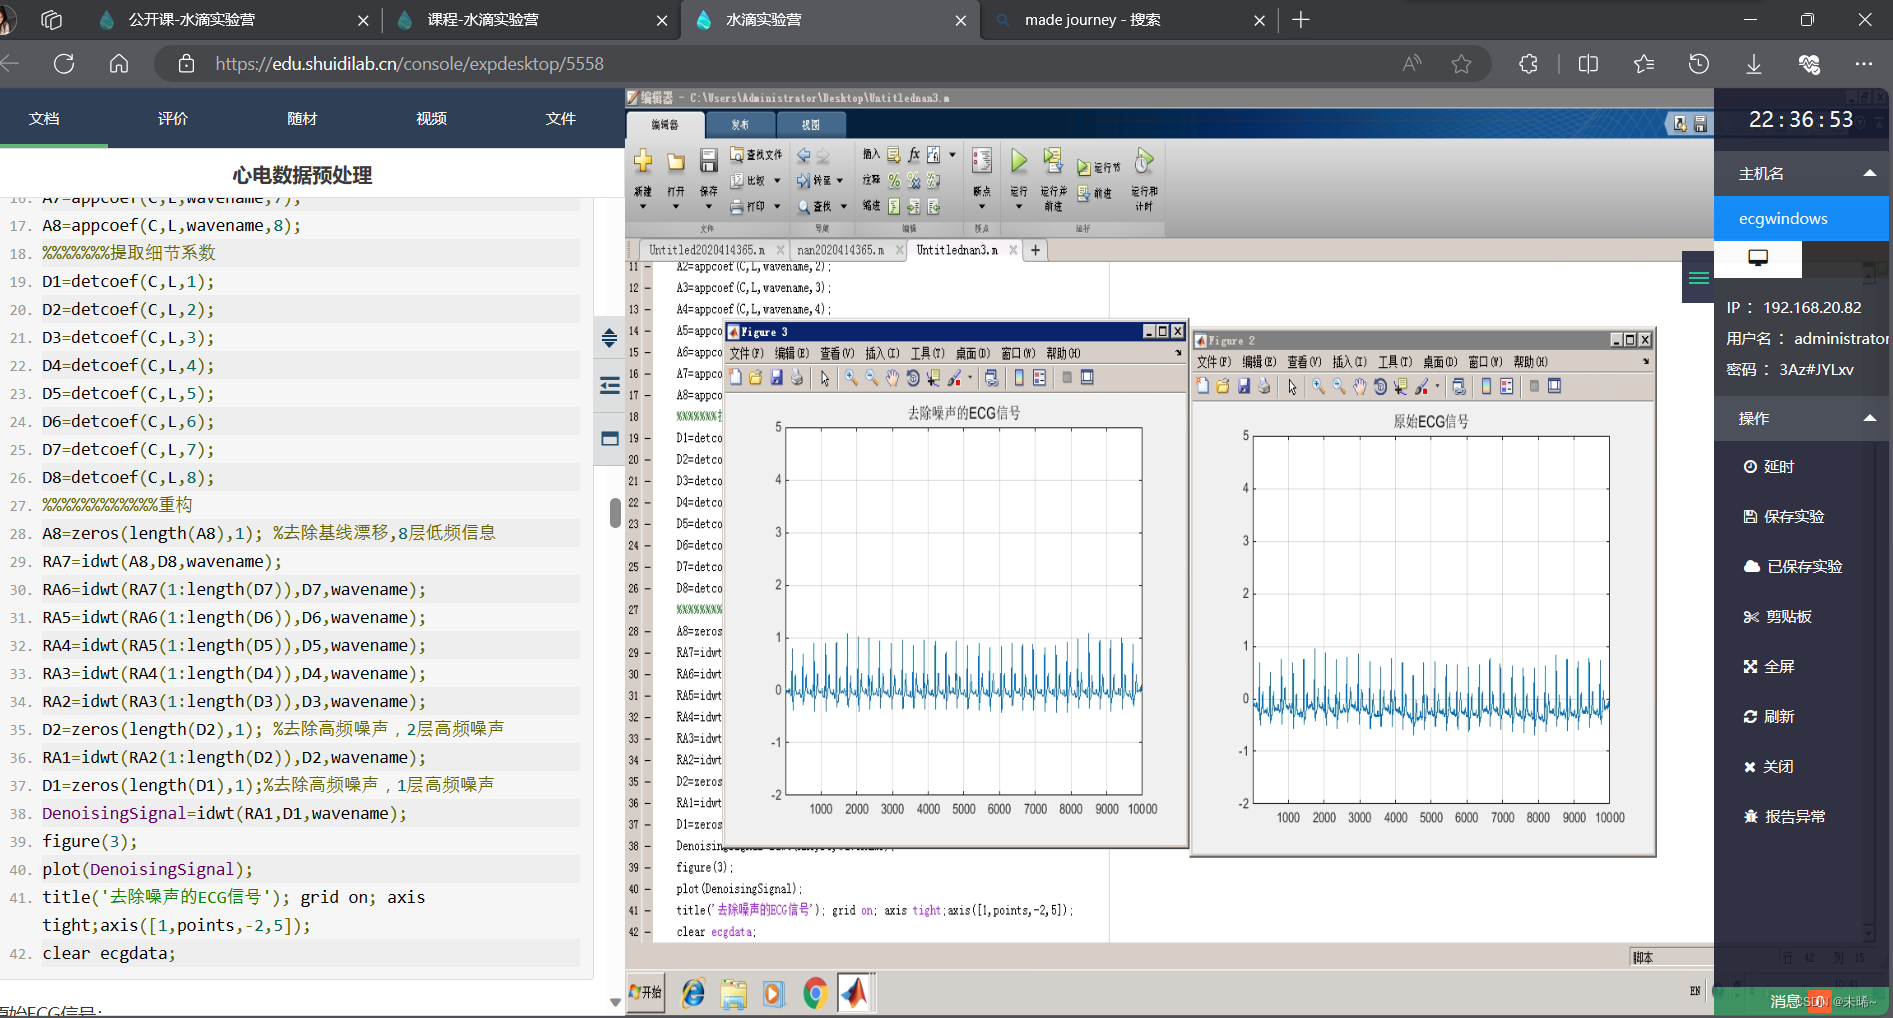
Task: Click the brush data tool in Figure 3
Action: pyautogui.click(x=955, y=378)
